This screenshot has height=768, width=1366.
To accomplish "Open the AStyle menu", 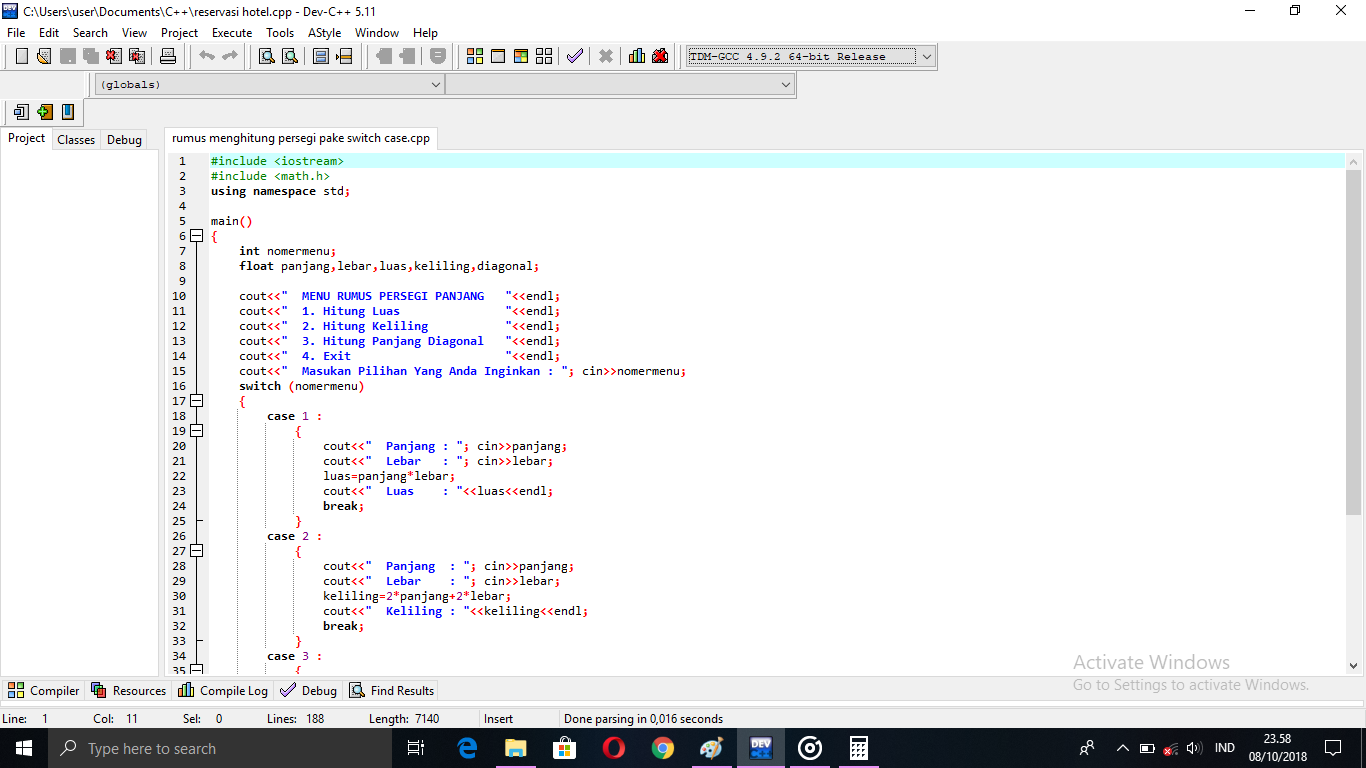I will click(x=324, y=32).
